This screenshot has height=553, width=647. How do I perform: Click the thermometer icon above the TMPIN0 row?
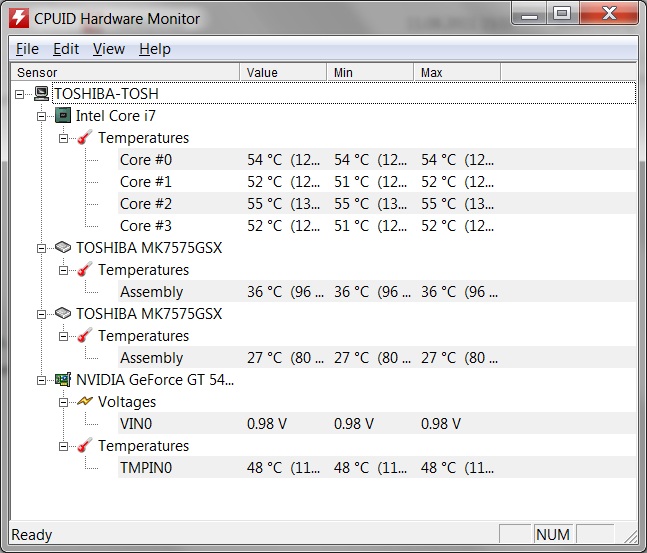[85, 445]
